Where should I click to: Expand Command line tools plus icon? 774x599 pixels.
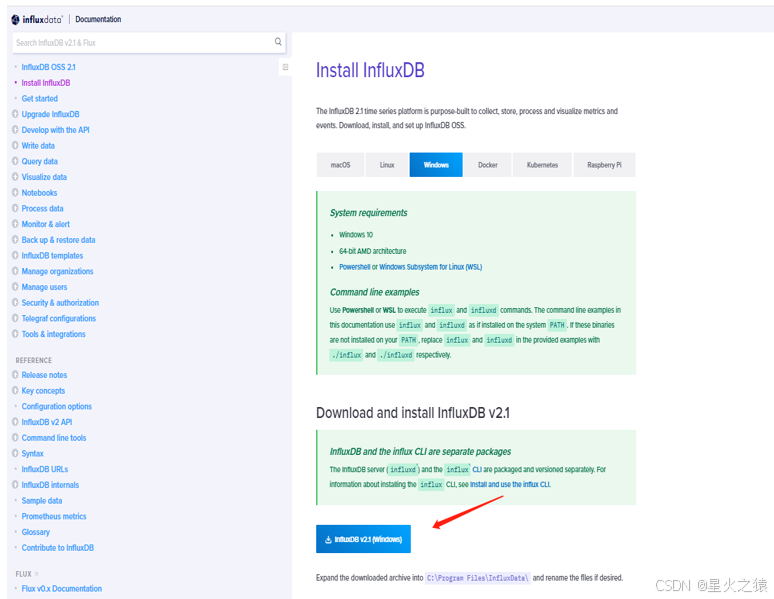[x=15, y=438]
